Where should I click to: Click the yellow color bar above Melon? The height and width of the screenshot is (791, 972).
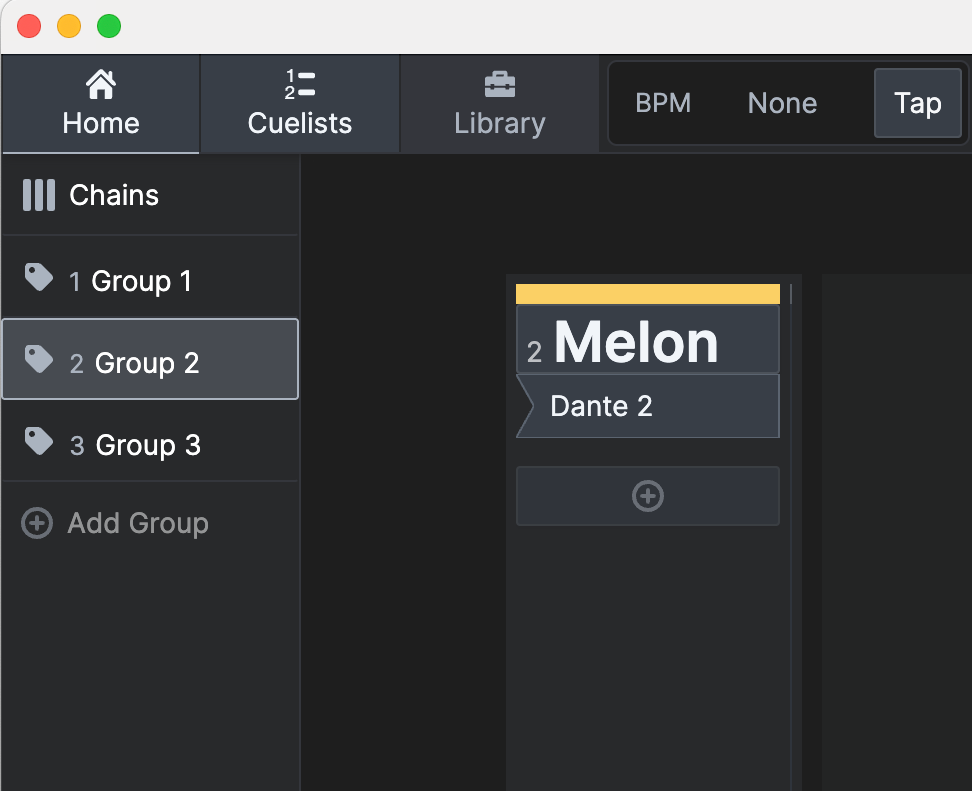pos(647,294)
